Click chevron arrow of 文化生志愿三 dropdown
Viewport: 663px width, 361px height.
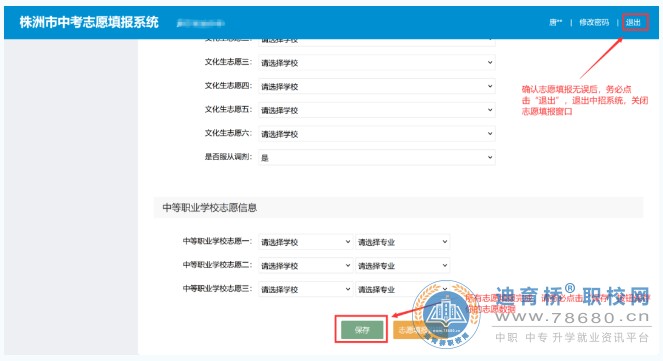click(490, 63)
